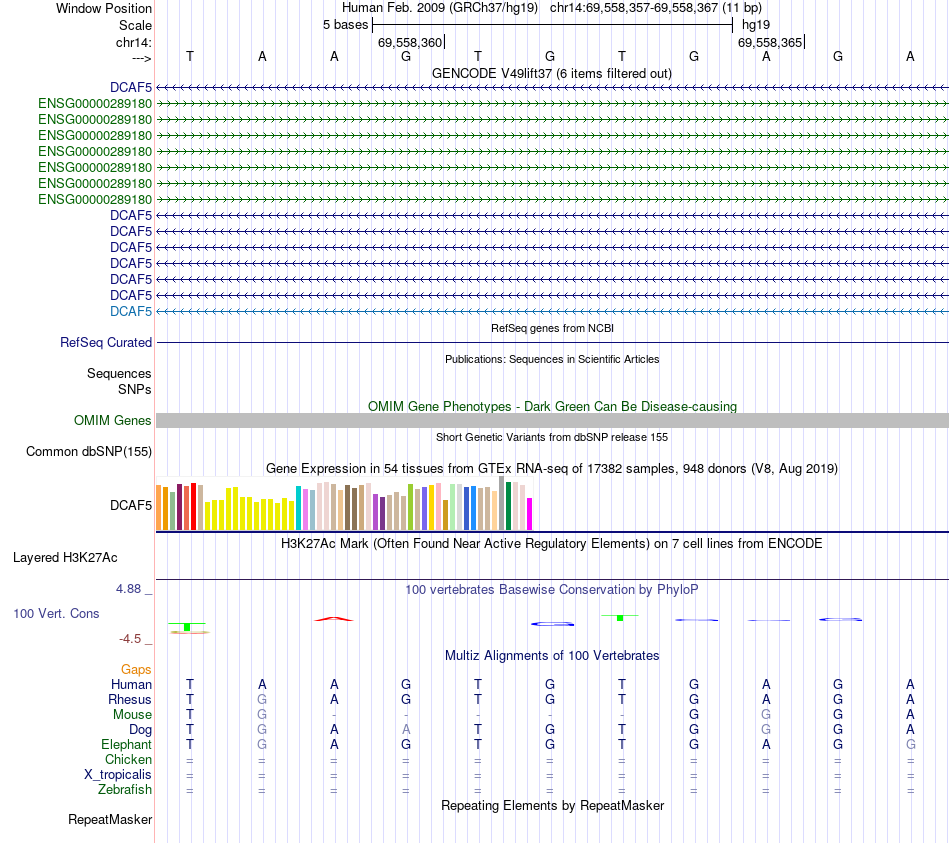
Task: Click the OMIM Genes track label
Action: [113, 421]
